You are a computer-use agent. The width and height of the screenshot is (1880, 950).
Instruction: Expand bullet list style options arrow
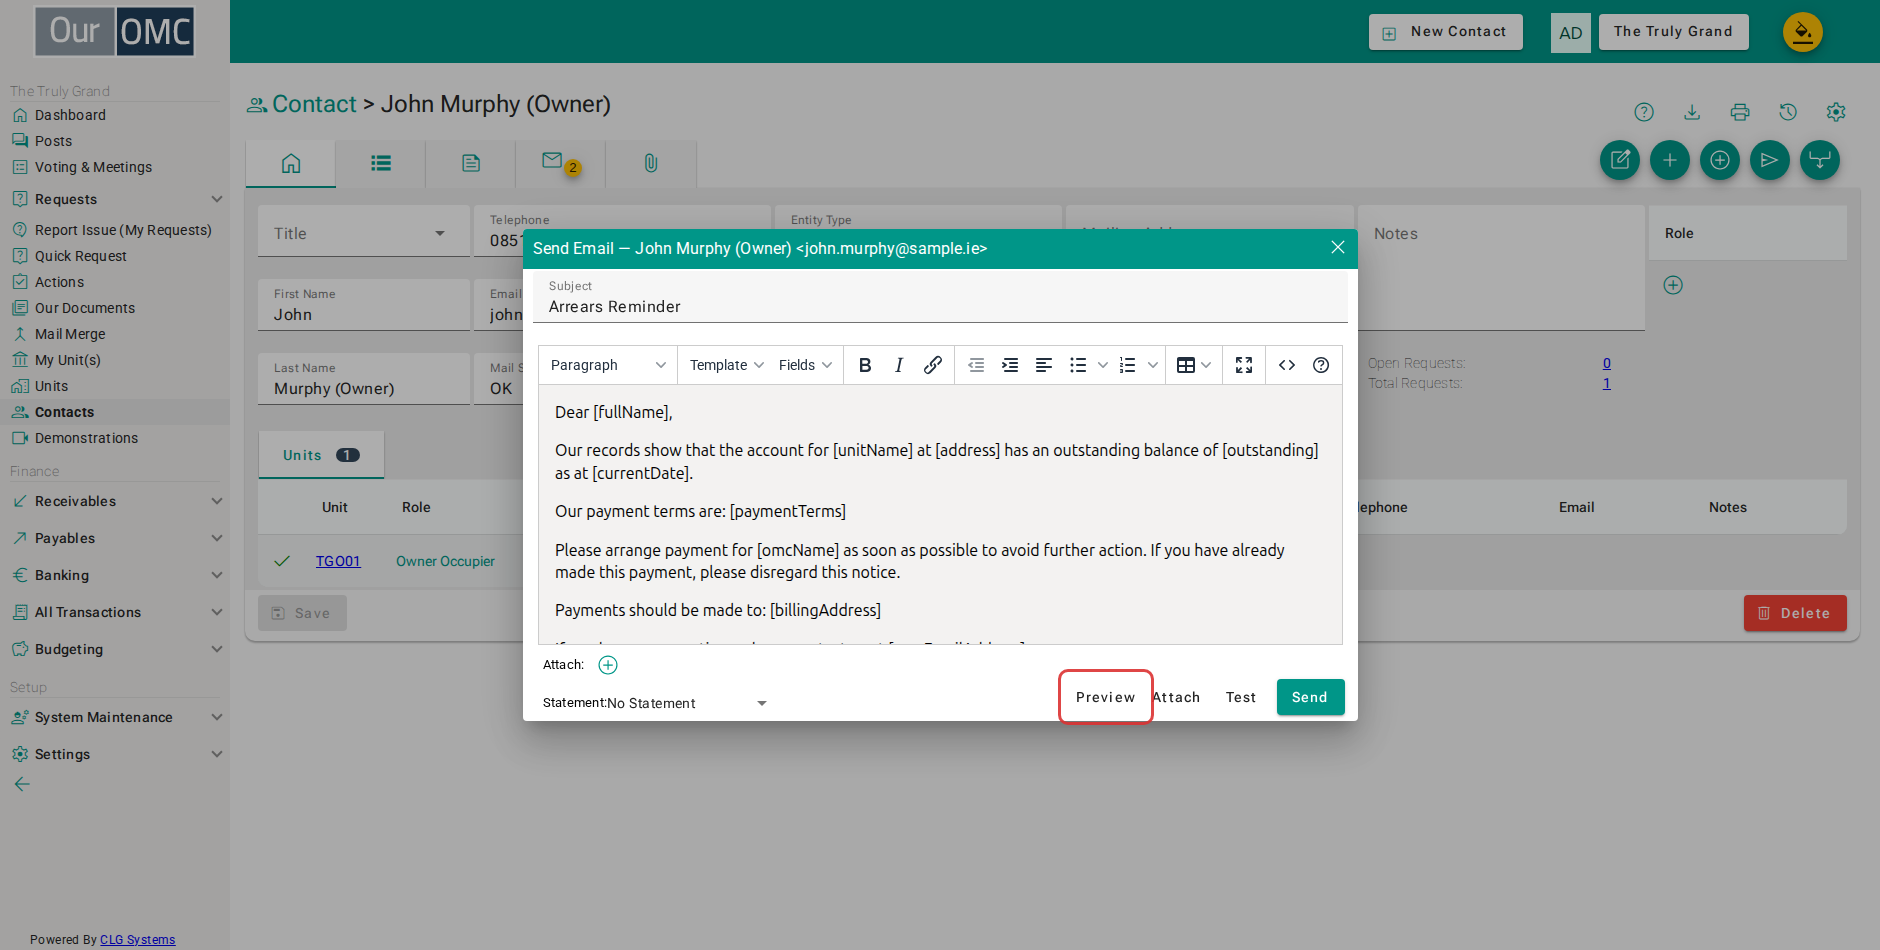pos(1103,365)
